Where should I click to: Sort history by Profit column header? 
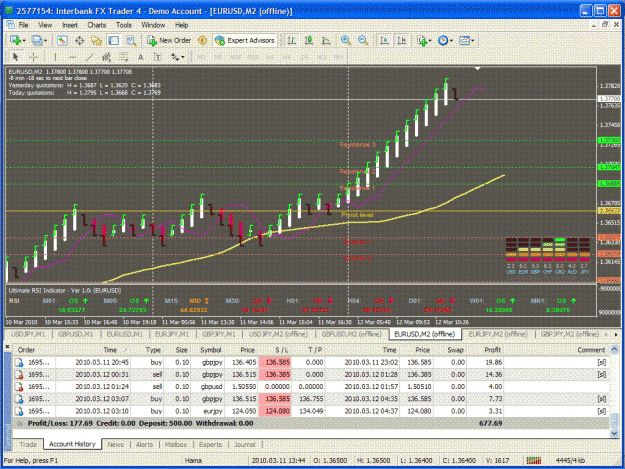(x=493, y=350)
